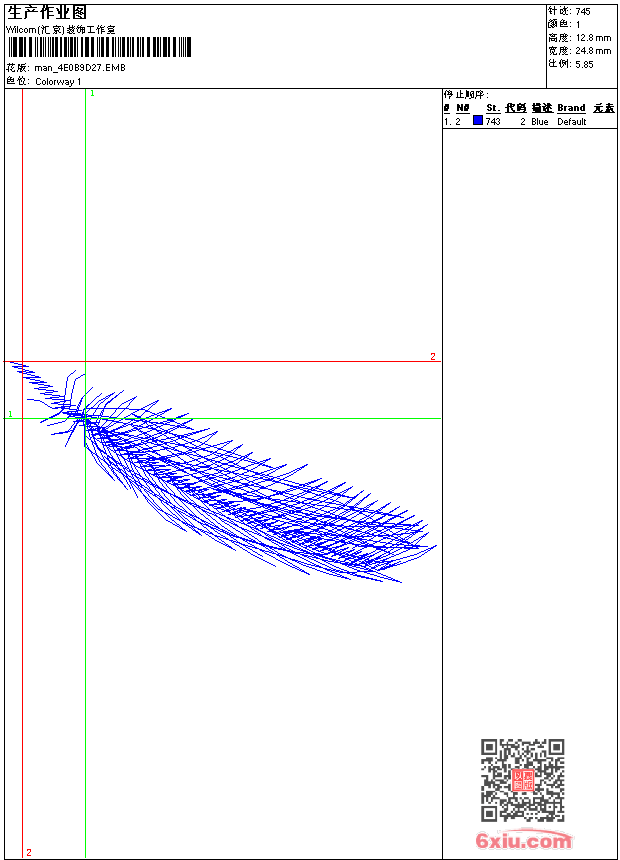Click the Brand column header
The width and height of the screenshot is (620, 860).
coord(571,108)
